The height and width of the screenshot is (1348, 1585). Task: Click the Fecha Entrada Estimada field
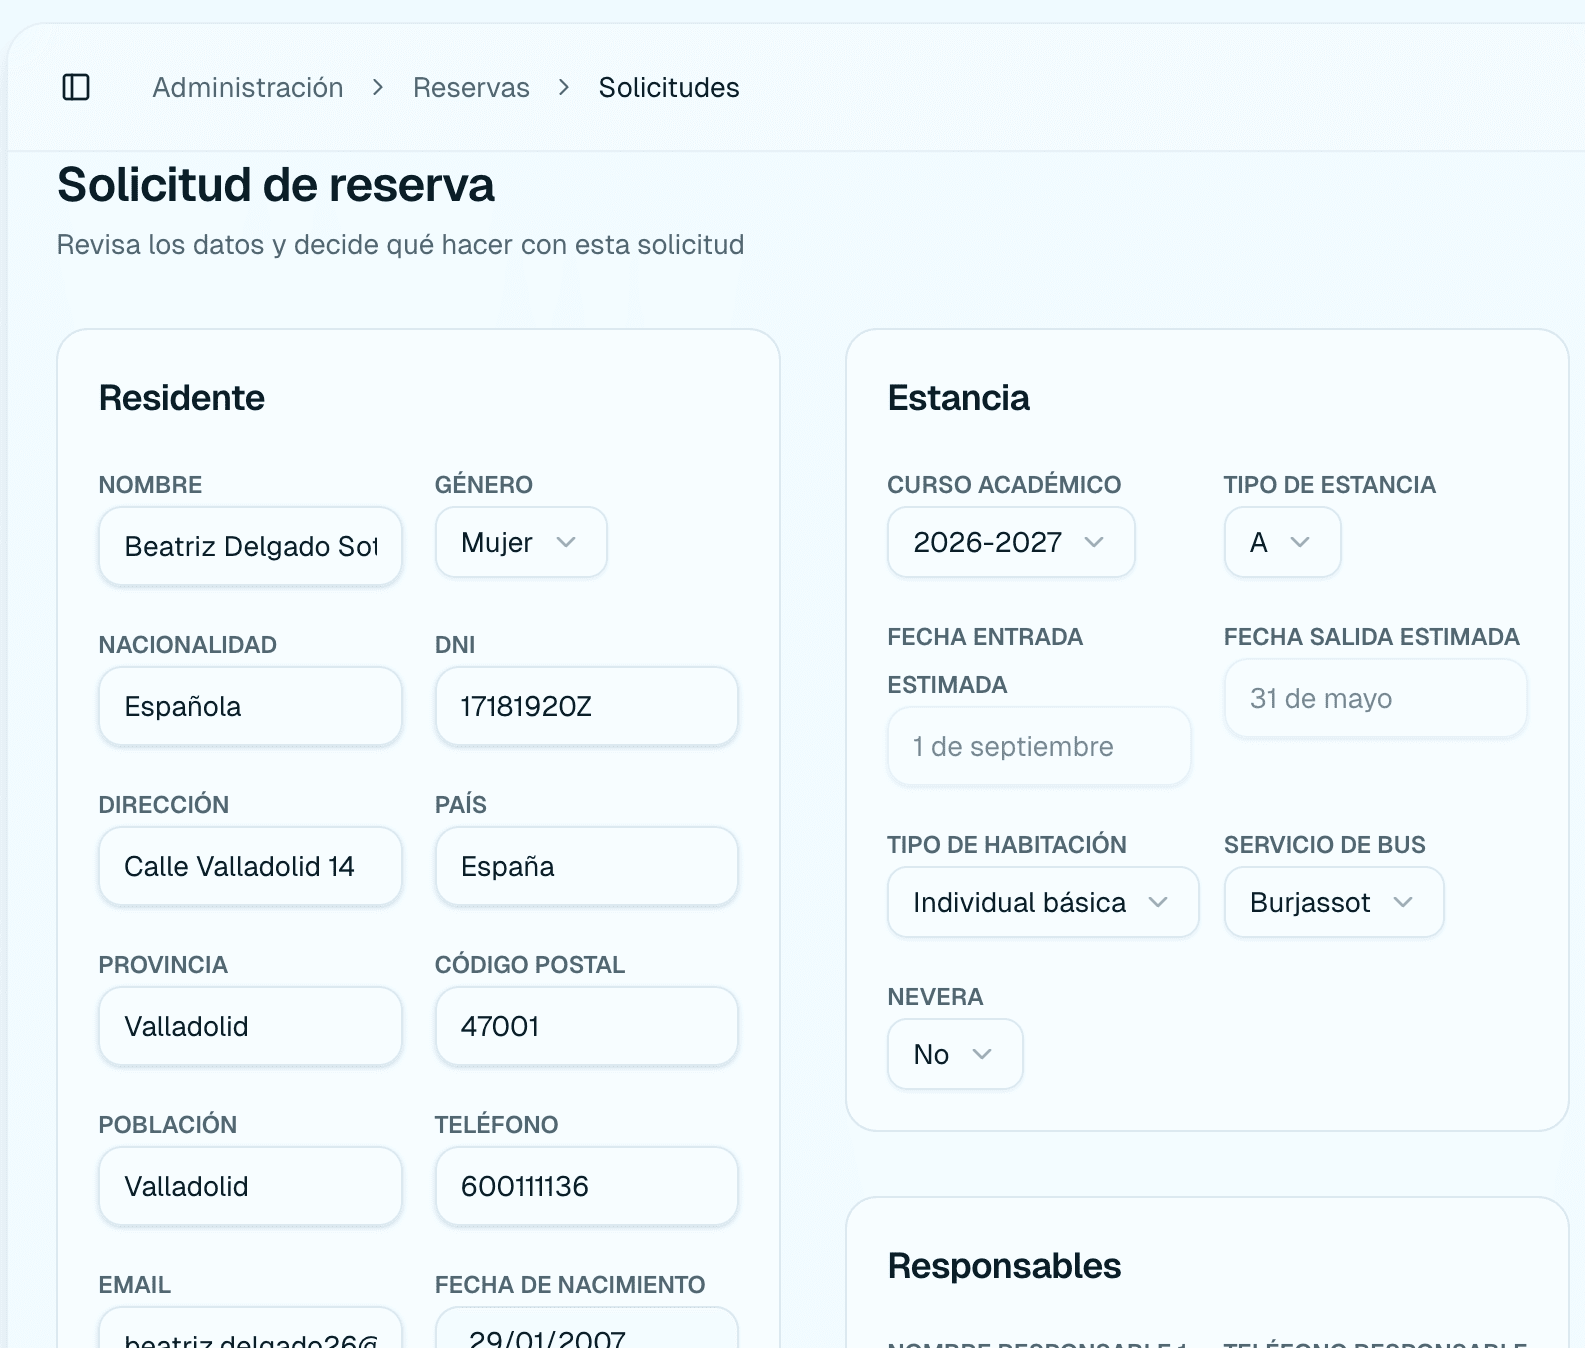pyautogui.click(x=1038, y=747)
